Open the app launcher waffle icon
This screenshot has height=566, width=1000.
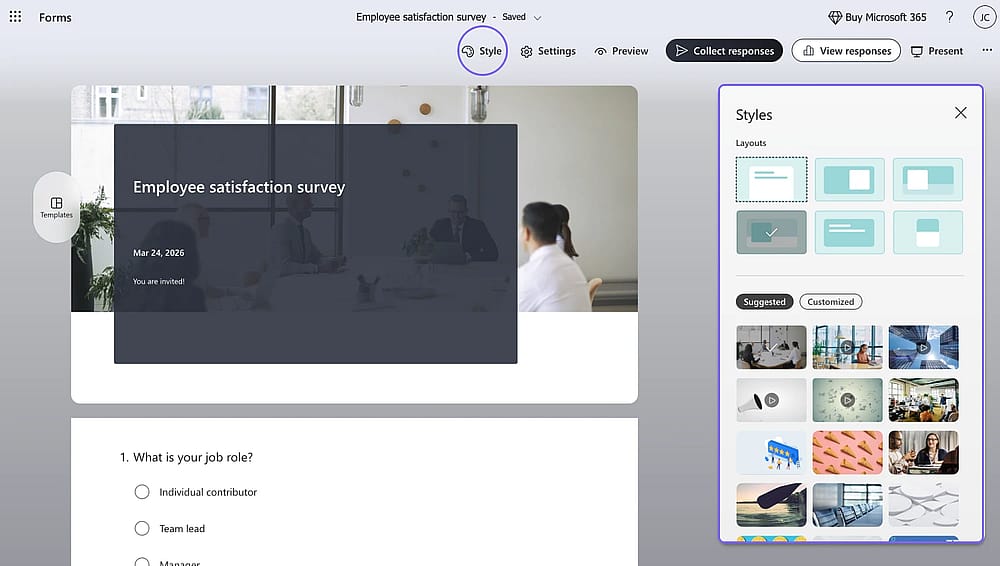click(15, 17)
